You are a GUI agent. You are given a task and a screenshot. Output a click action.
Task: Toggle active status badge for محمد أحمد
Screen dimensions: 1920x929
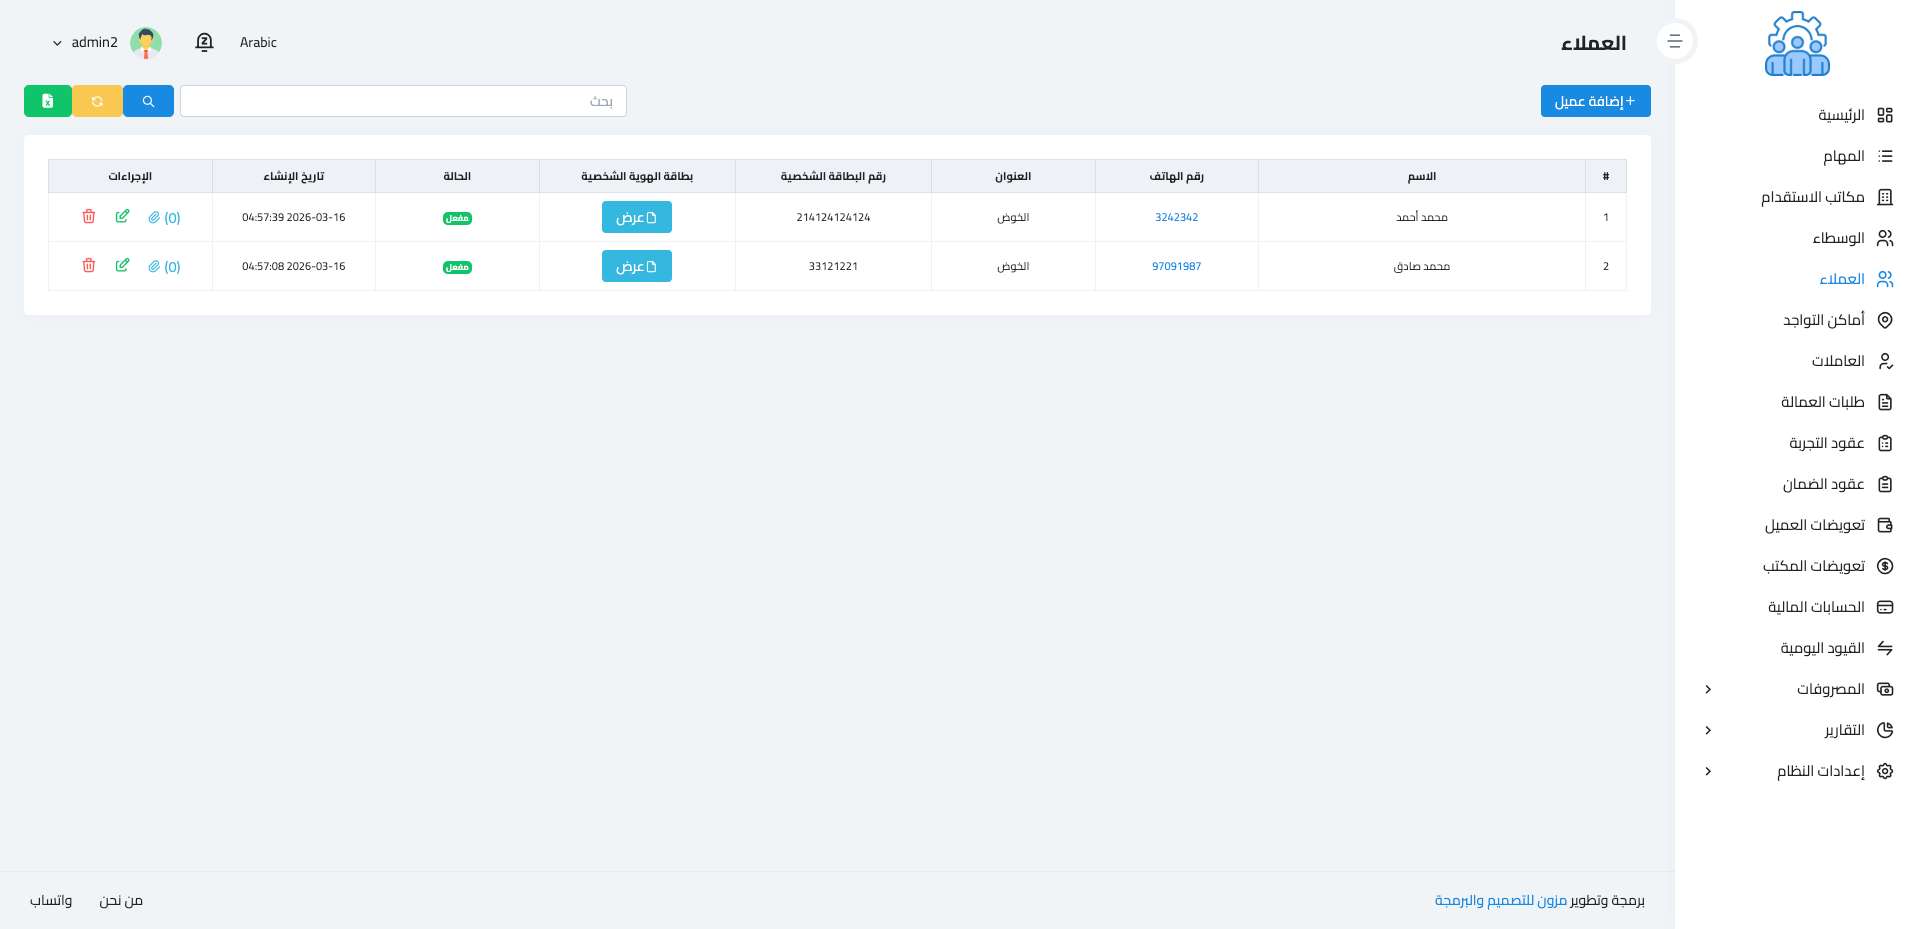tap(457, 218)
